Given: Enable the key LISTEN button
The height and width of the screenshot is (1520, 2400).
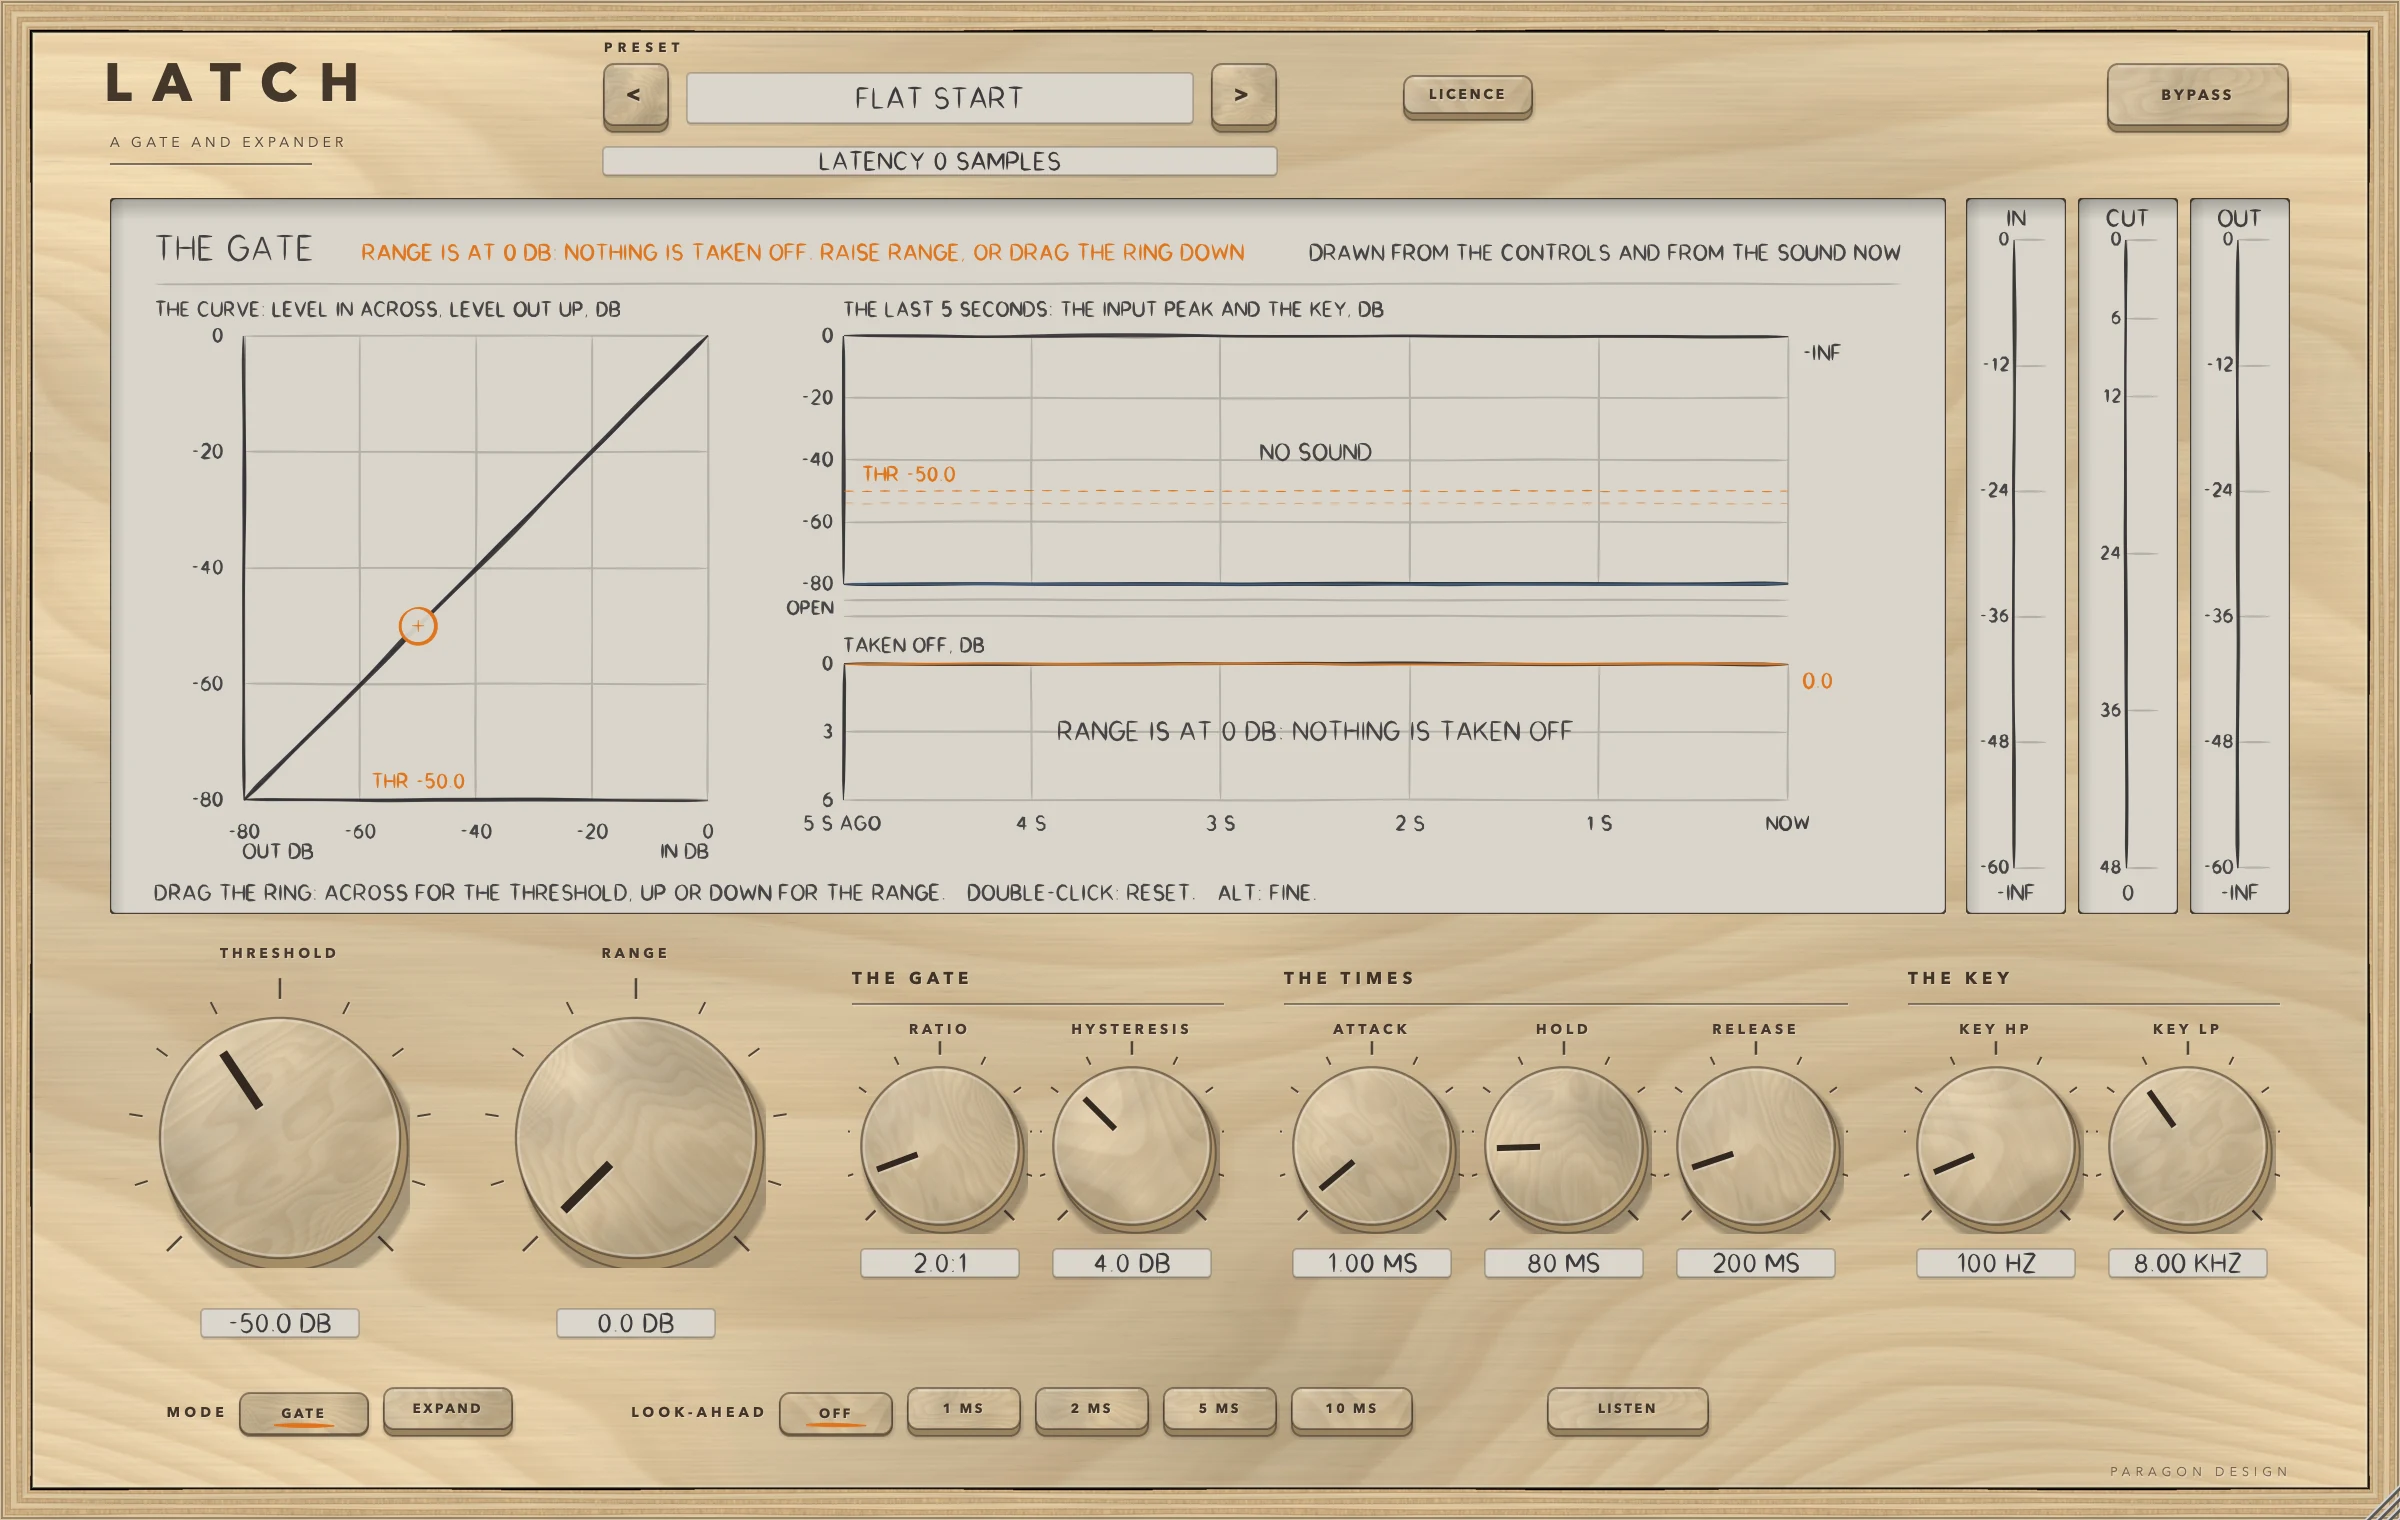Looking at the screenshot, I should click(x=1627, y=1410).
